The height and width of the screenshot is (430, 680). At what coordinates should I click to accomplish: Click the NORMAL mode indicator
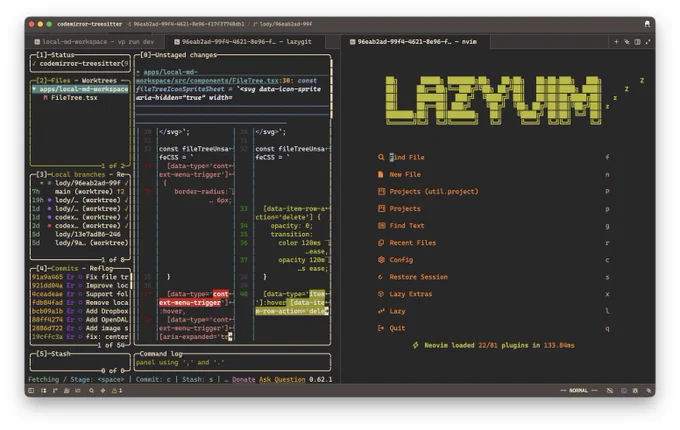click(x=579, y=391)
